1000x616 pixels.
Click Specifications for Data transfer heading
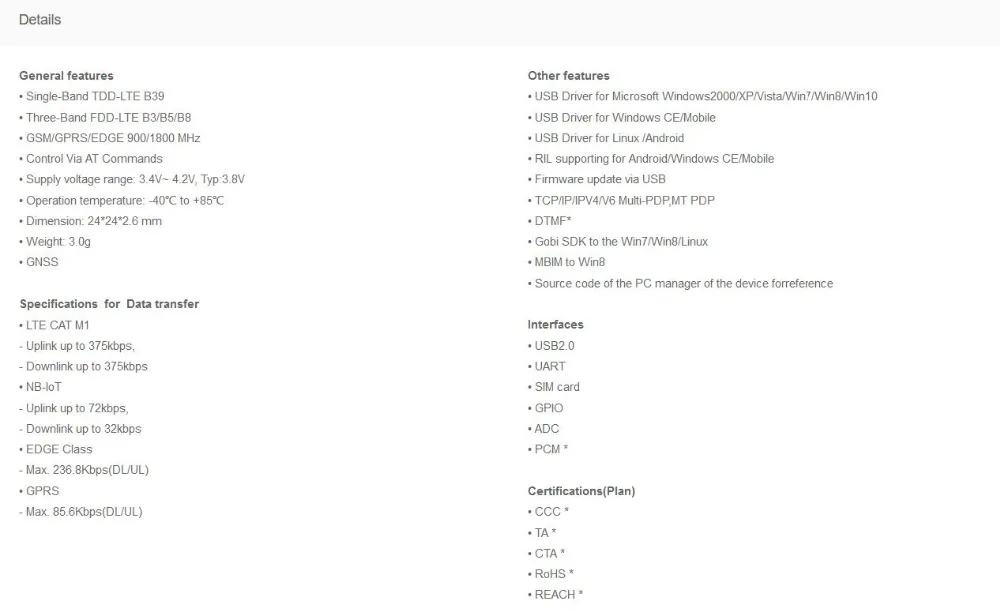[x=109, y=304]
